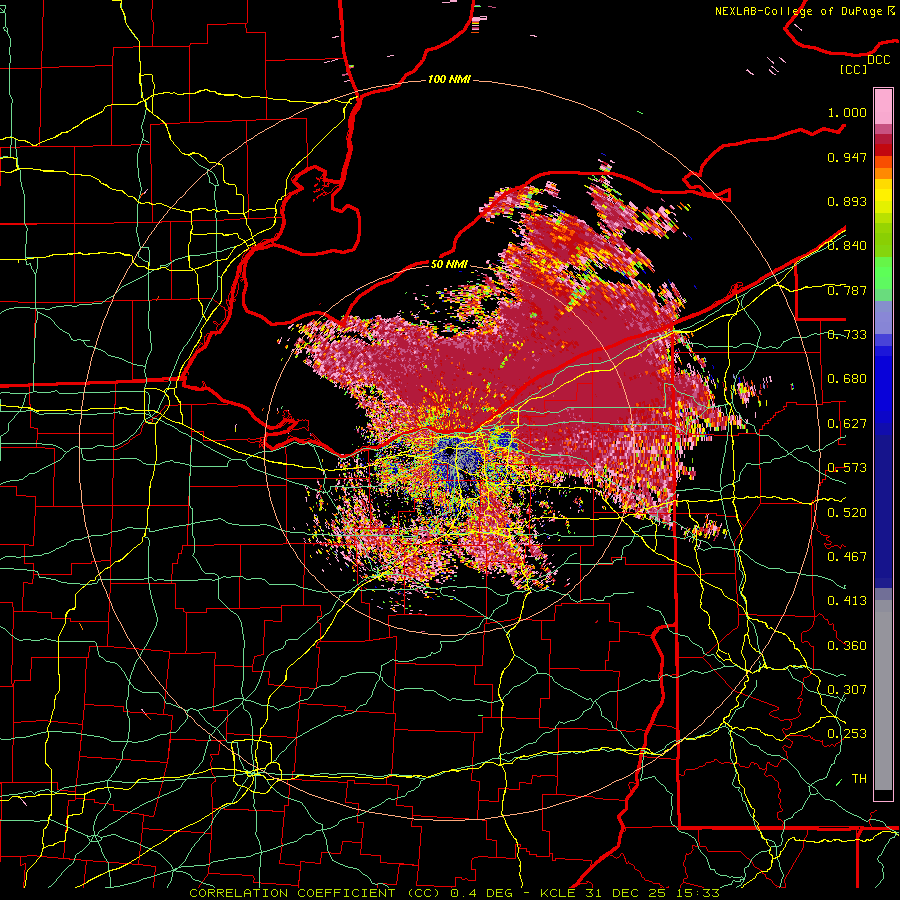Screen dimensions: 900x900
Task: Click the TH label at the bottom of the scale
Action: tap(859, 778)
